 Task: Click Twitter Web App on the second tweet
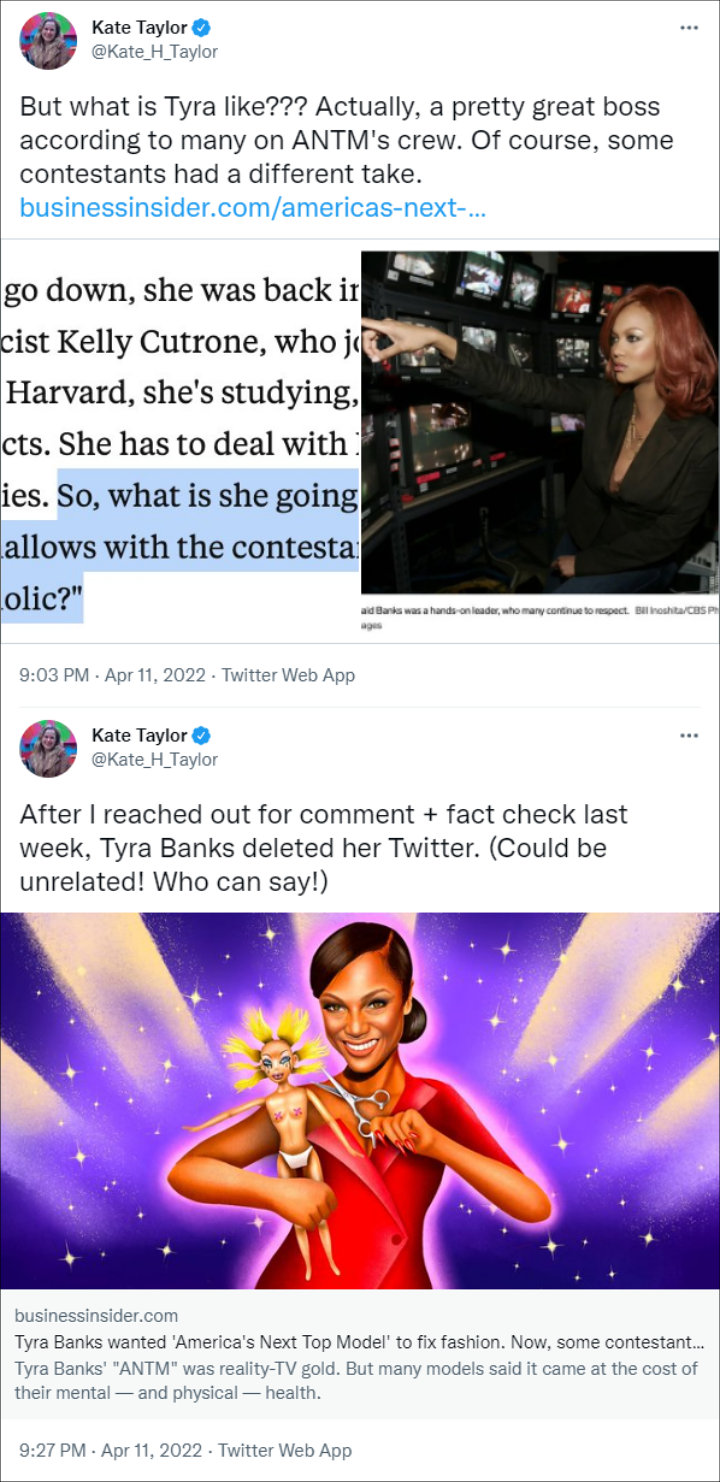pos(285,1449)
